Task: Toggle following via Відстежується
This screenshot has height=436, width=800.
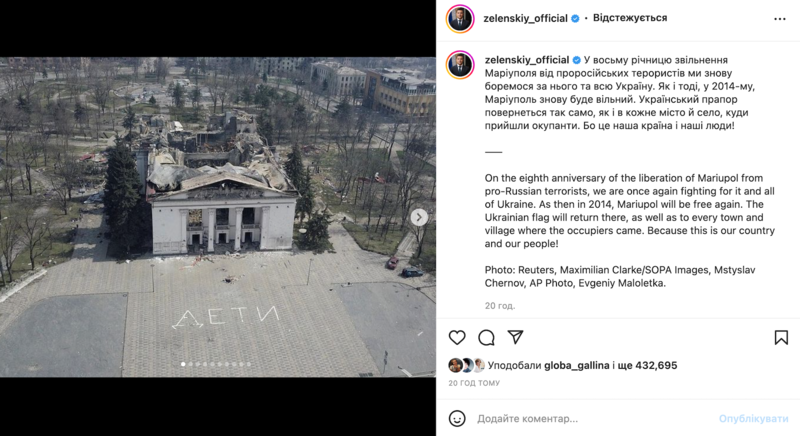Action: click(630, 18)
